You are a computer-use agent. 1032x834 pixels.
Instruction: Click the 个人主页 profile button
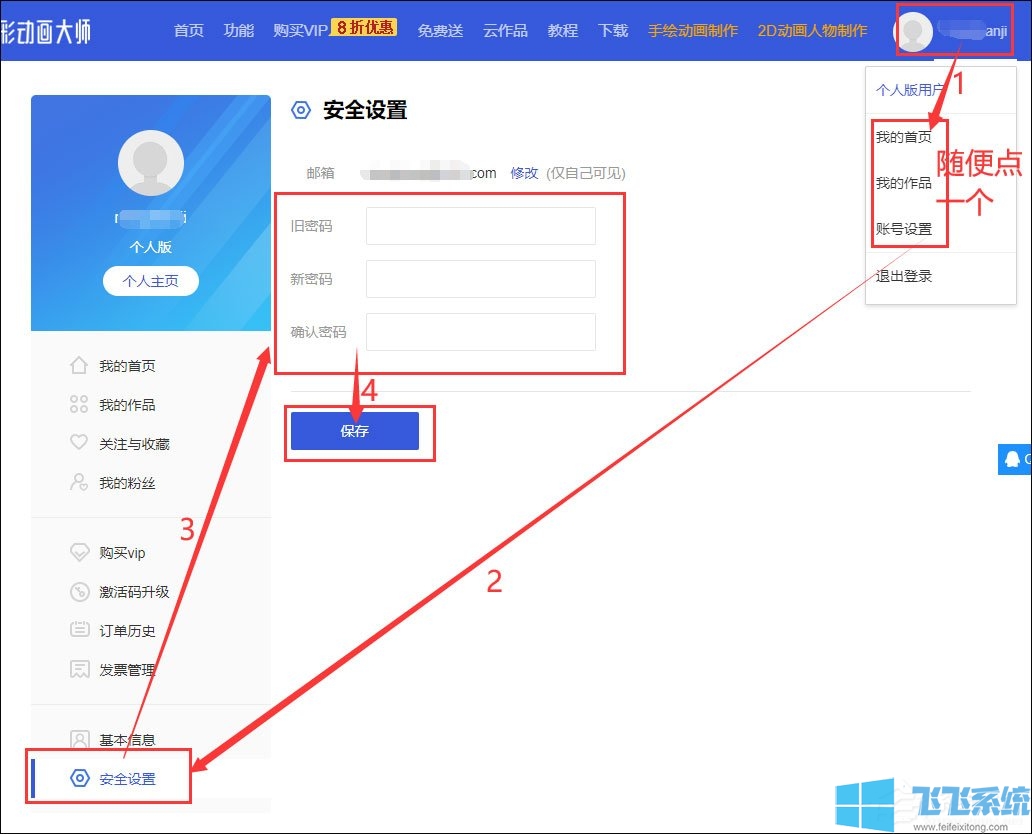(x=150, y=281)
